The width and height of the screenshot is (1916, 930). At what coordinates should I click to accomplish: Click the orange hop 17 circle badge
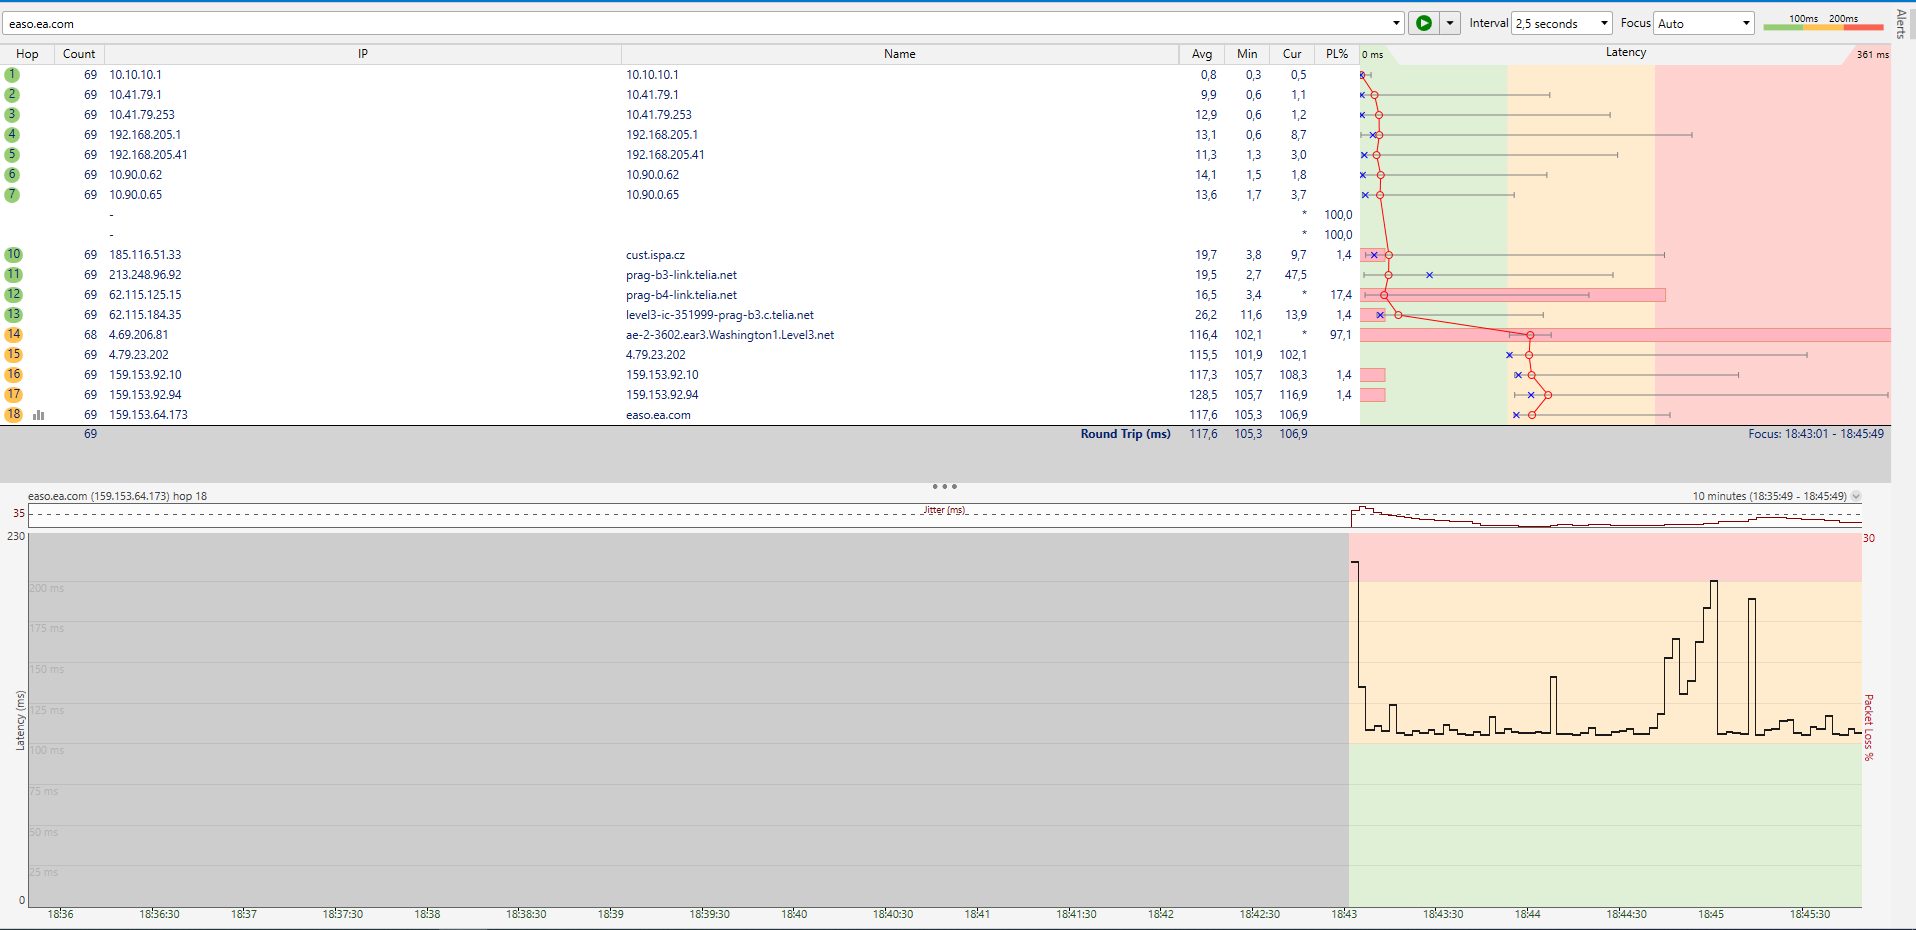[13, 395]
